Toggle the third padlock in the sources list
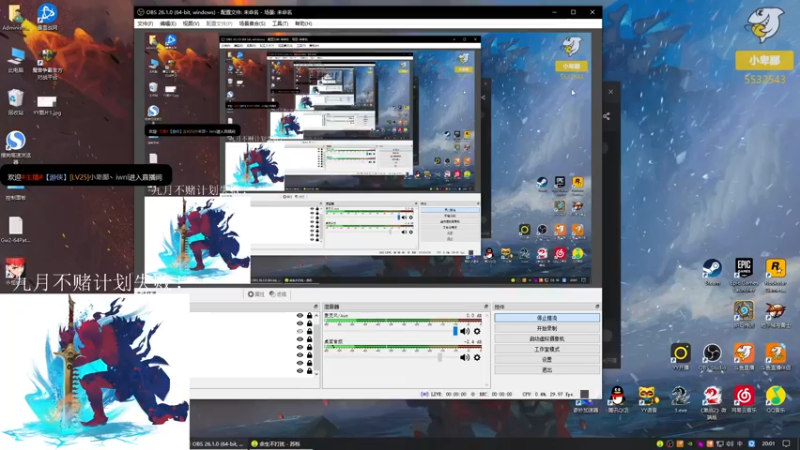The image size is (800, 450). tap(309, 331)
